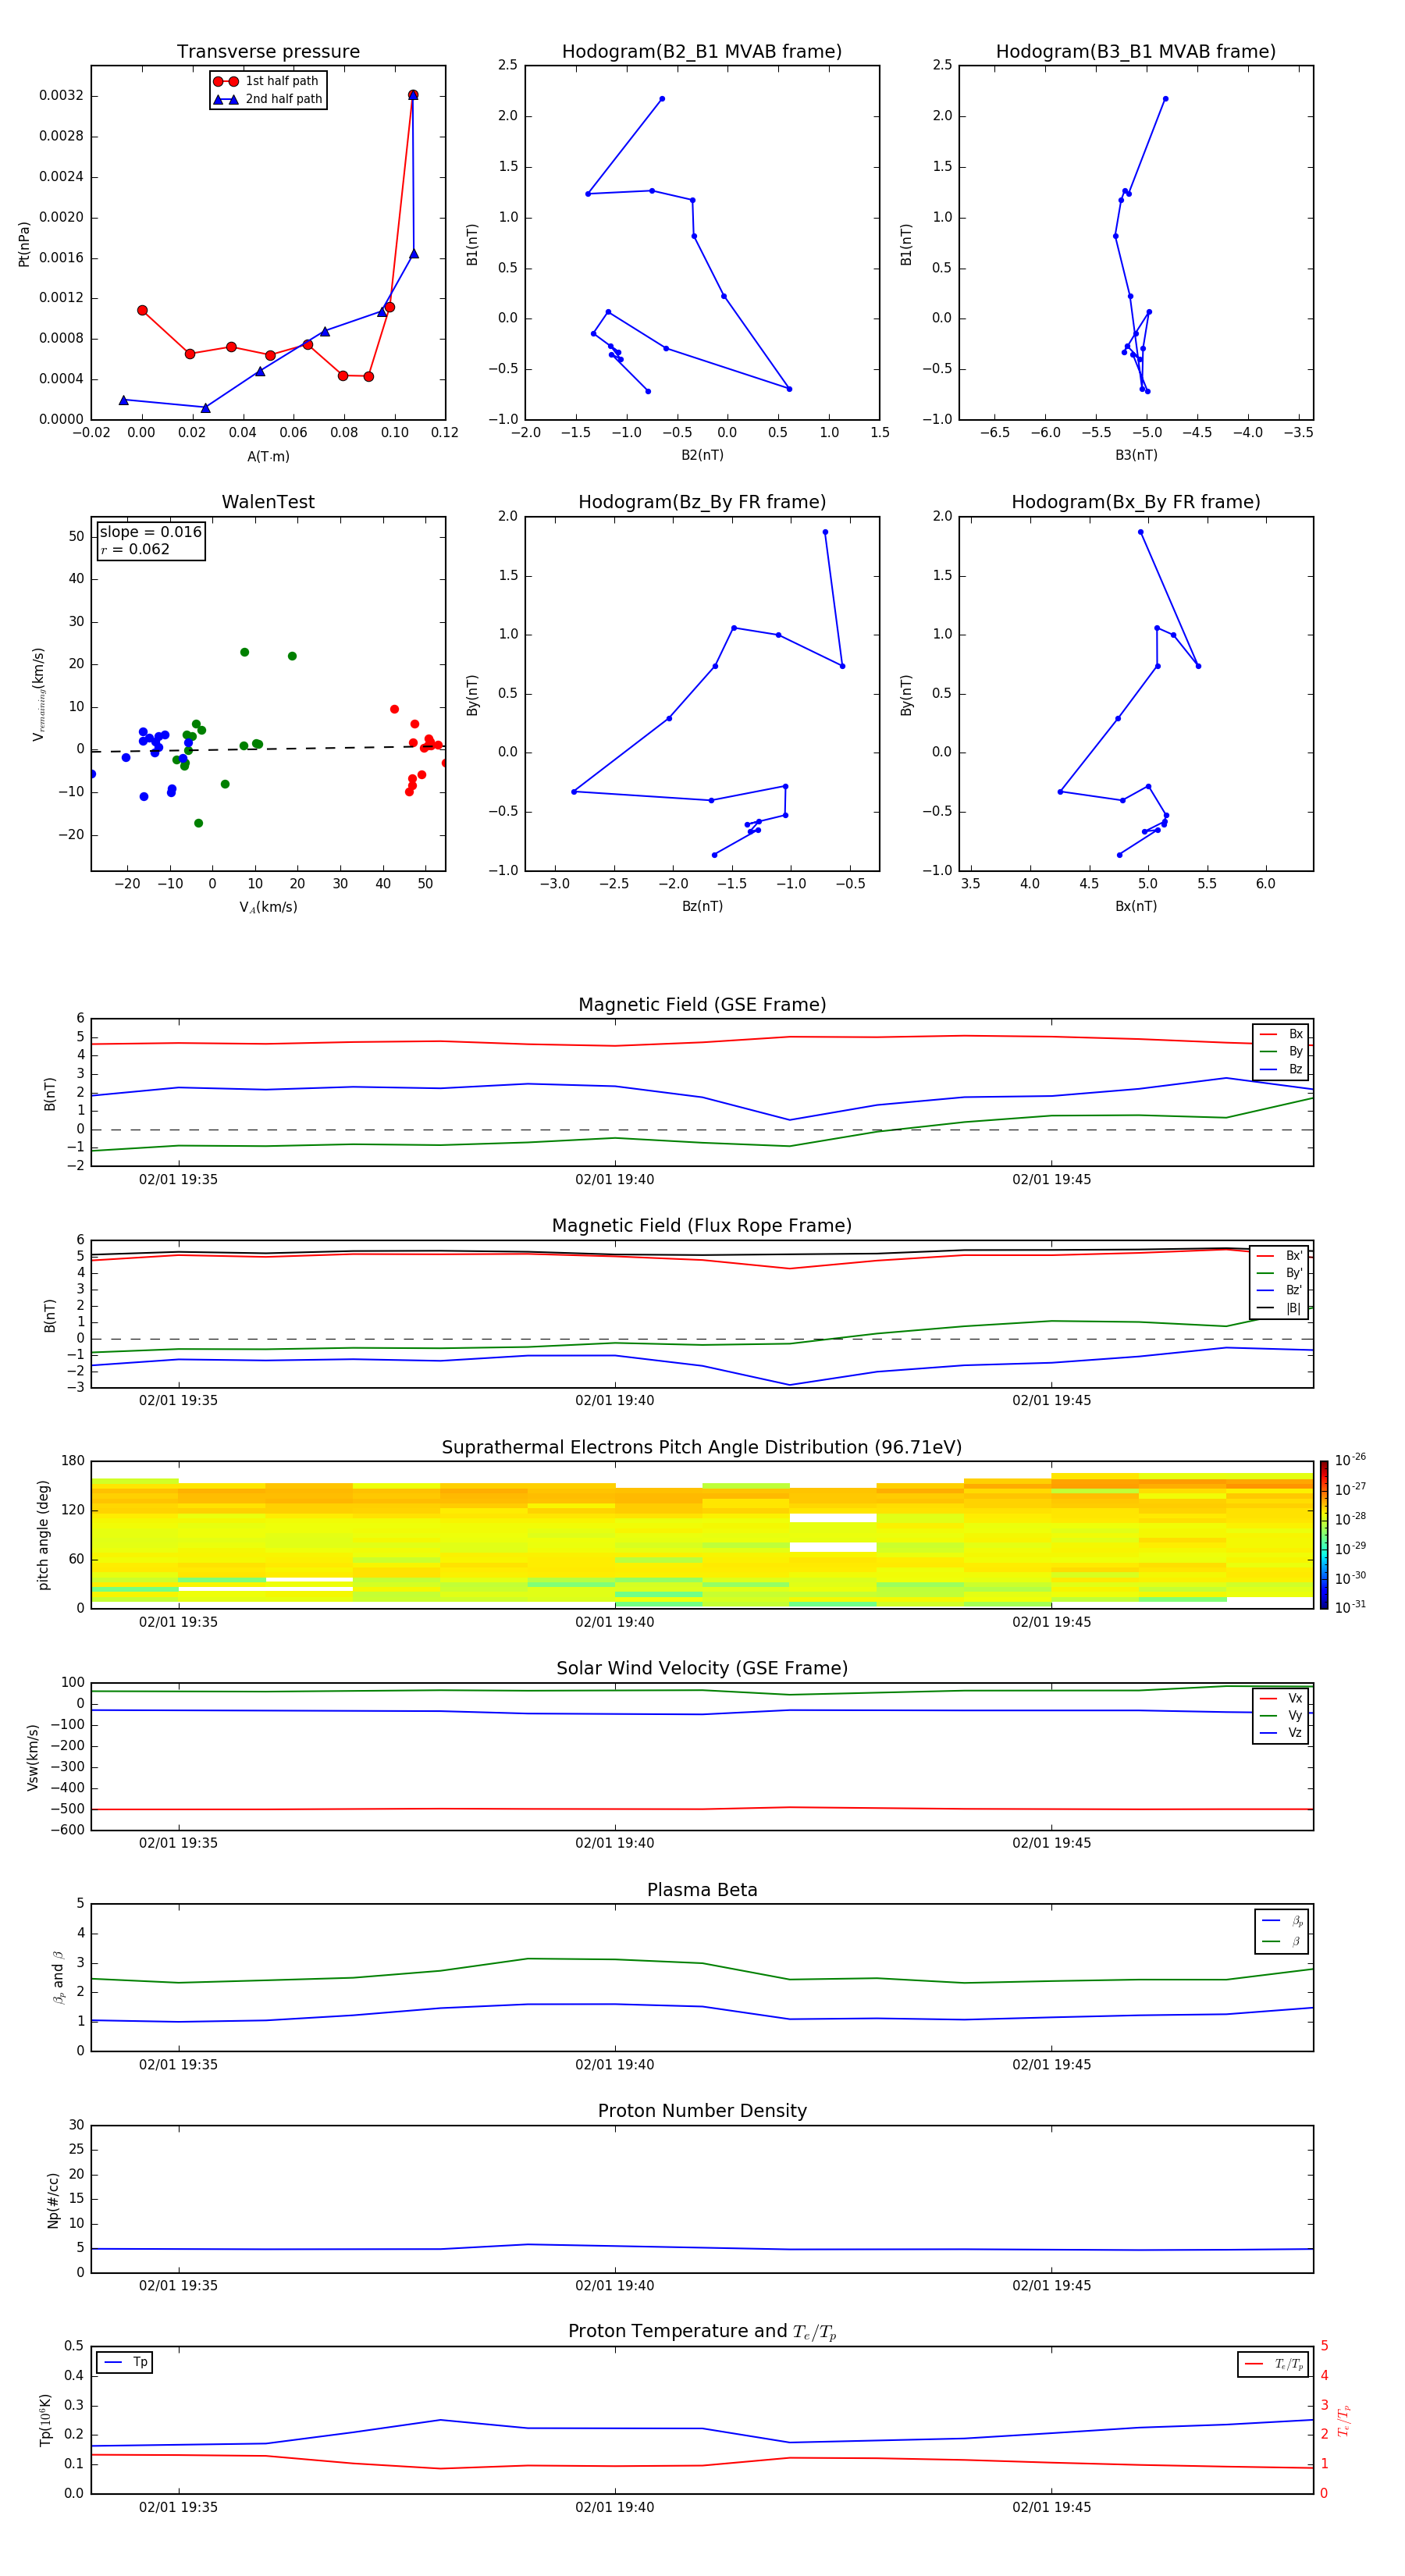1405x2576 pixels.
Task: Click the "Tp(10^6K)" y-axis label
Action: coord(45,2420)
